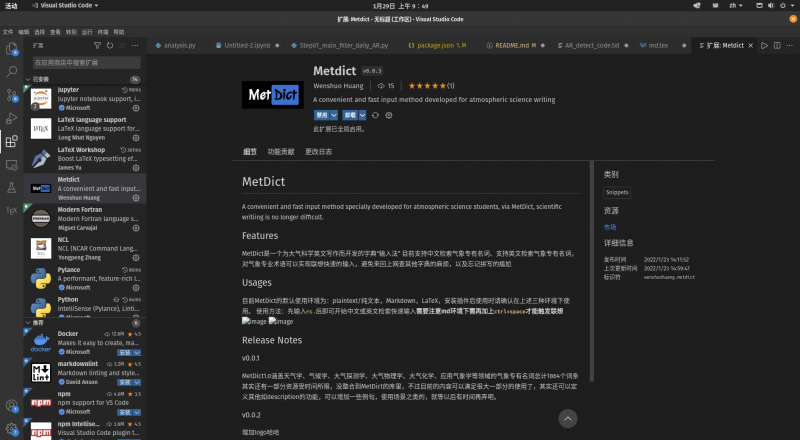Click Install button for markdownlint extension
The height and width of the screenshot is (440, 800).
(125, 381)
